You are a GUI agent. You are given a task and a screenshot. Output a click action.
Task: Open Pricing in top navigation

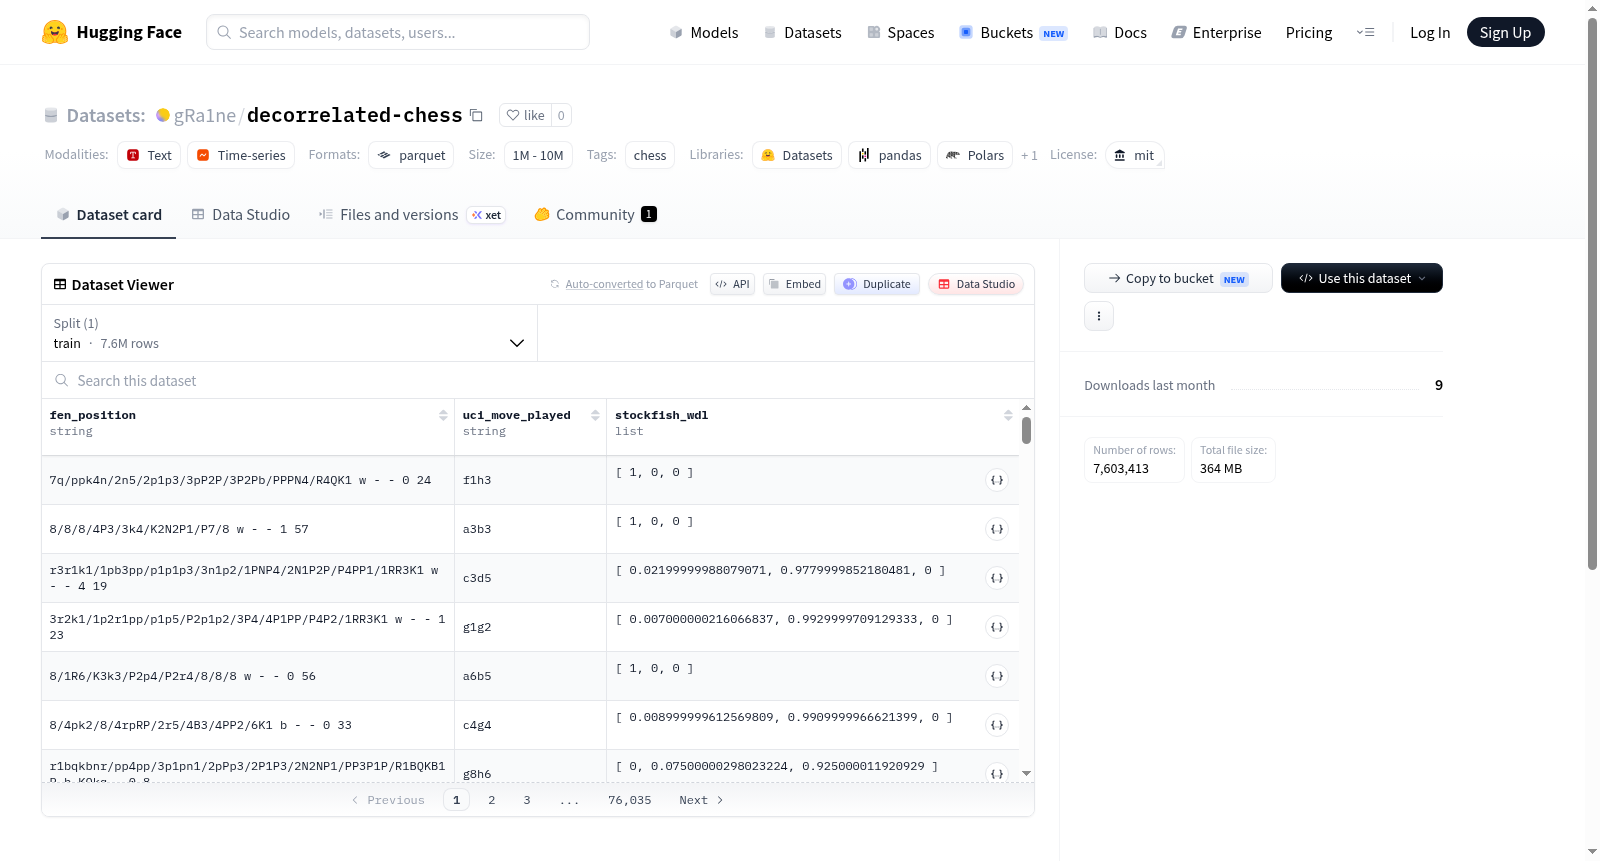(1309, 32)
